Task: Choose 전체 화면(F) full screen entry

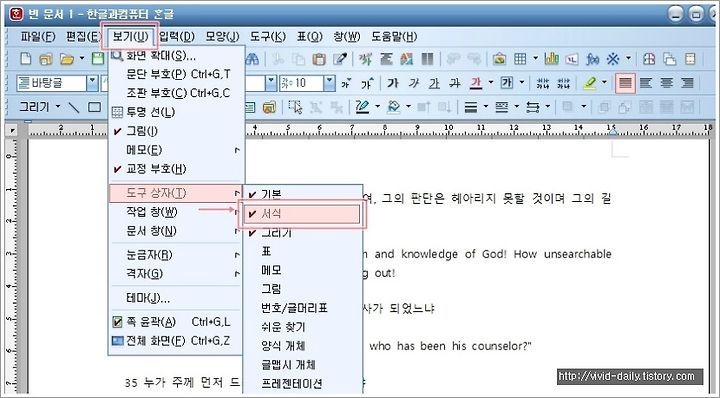Action: [x=174, y=341]
